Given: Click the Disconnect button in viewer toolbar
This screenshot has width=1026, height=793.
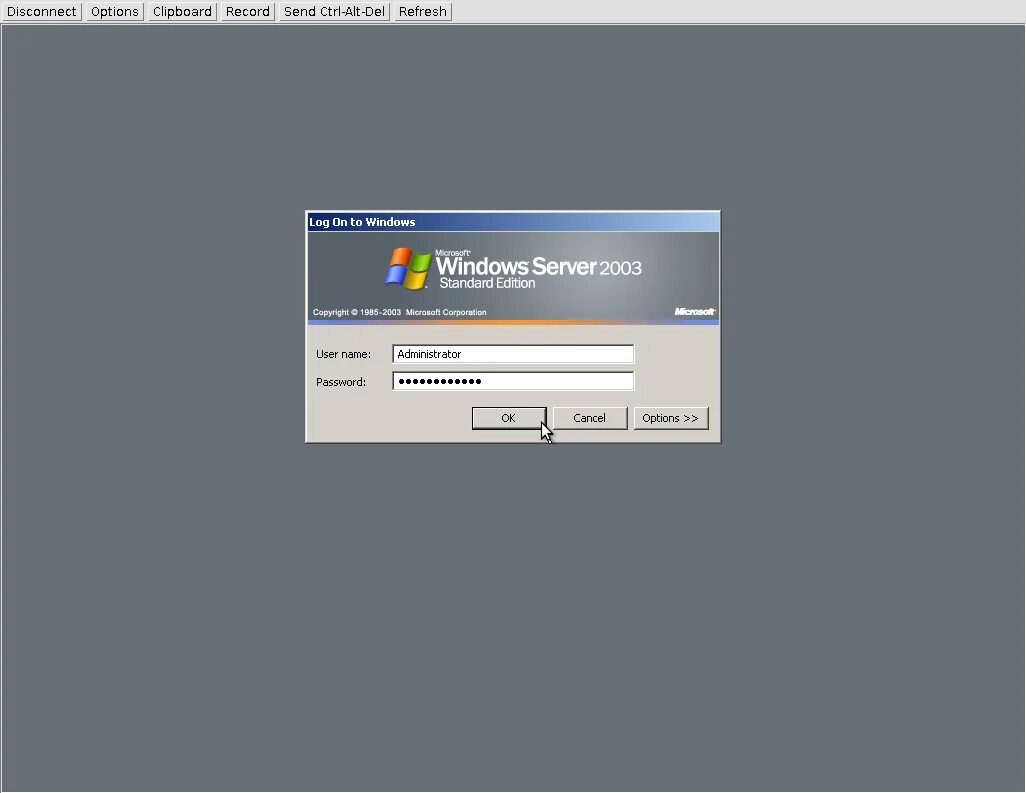Looking at the screenshot, I should click(42, 12).
